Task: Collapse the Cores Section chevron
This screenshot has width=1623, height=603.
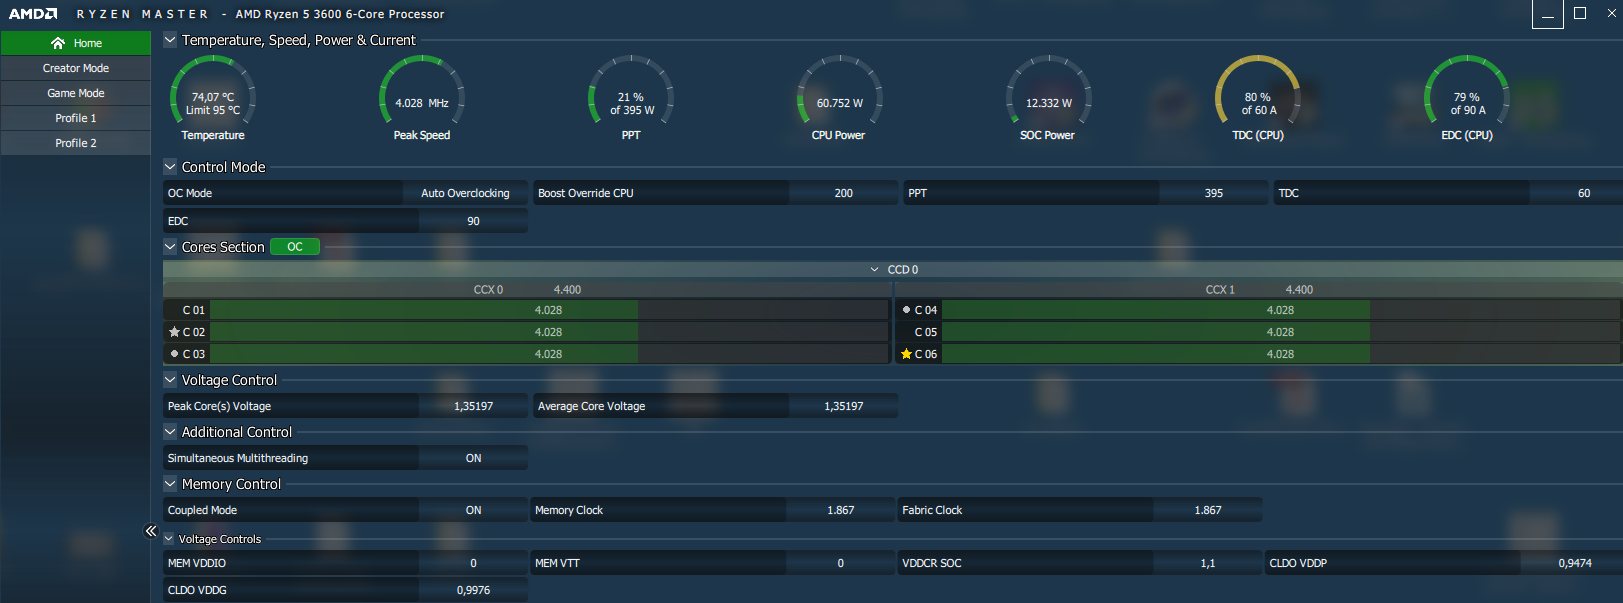Action: point(170,247)
